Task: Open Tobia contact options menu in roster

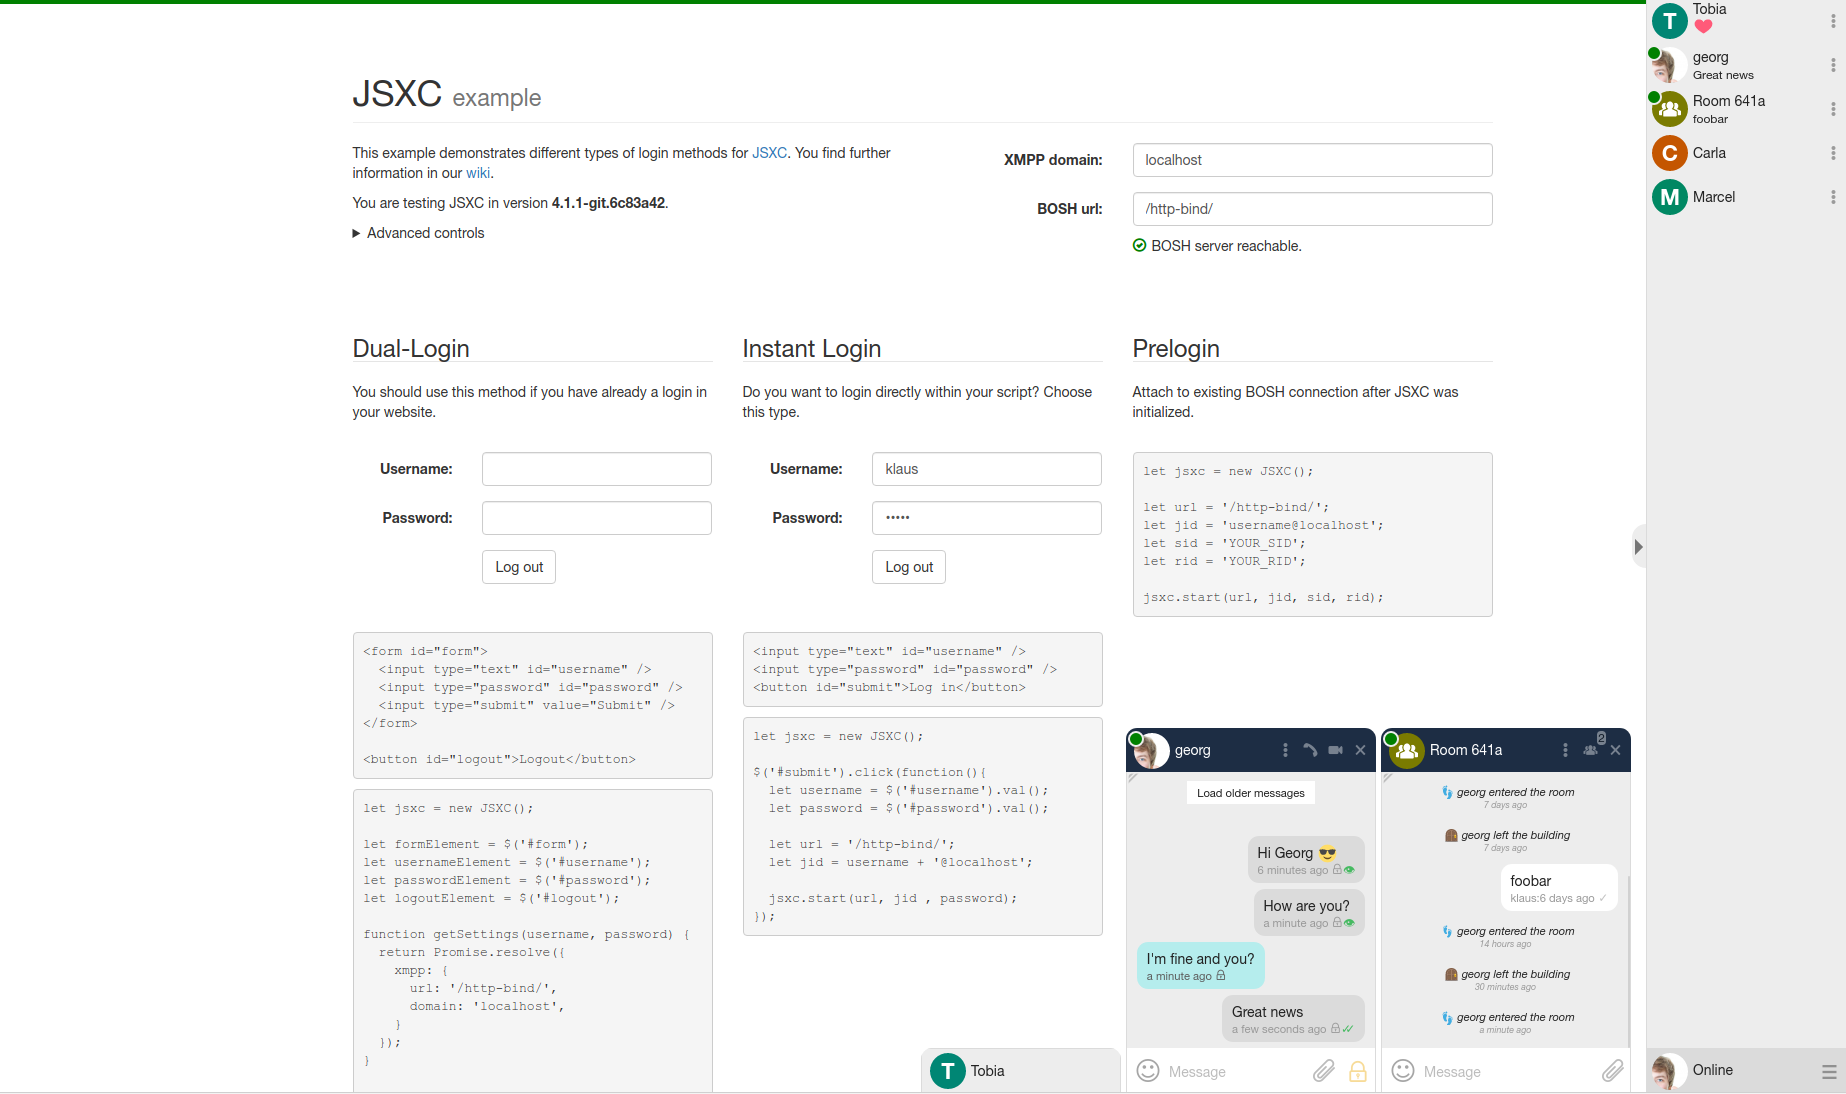Action: click(x=1833, y=21)
